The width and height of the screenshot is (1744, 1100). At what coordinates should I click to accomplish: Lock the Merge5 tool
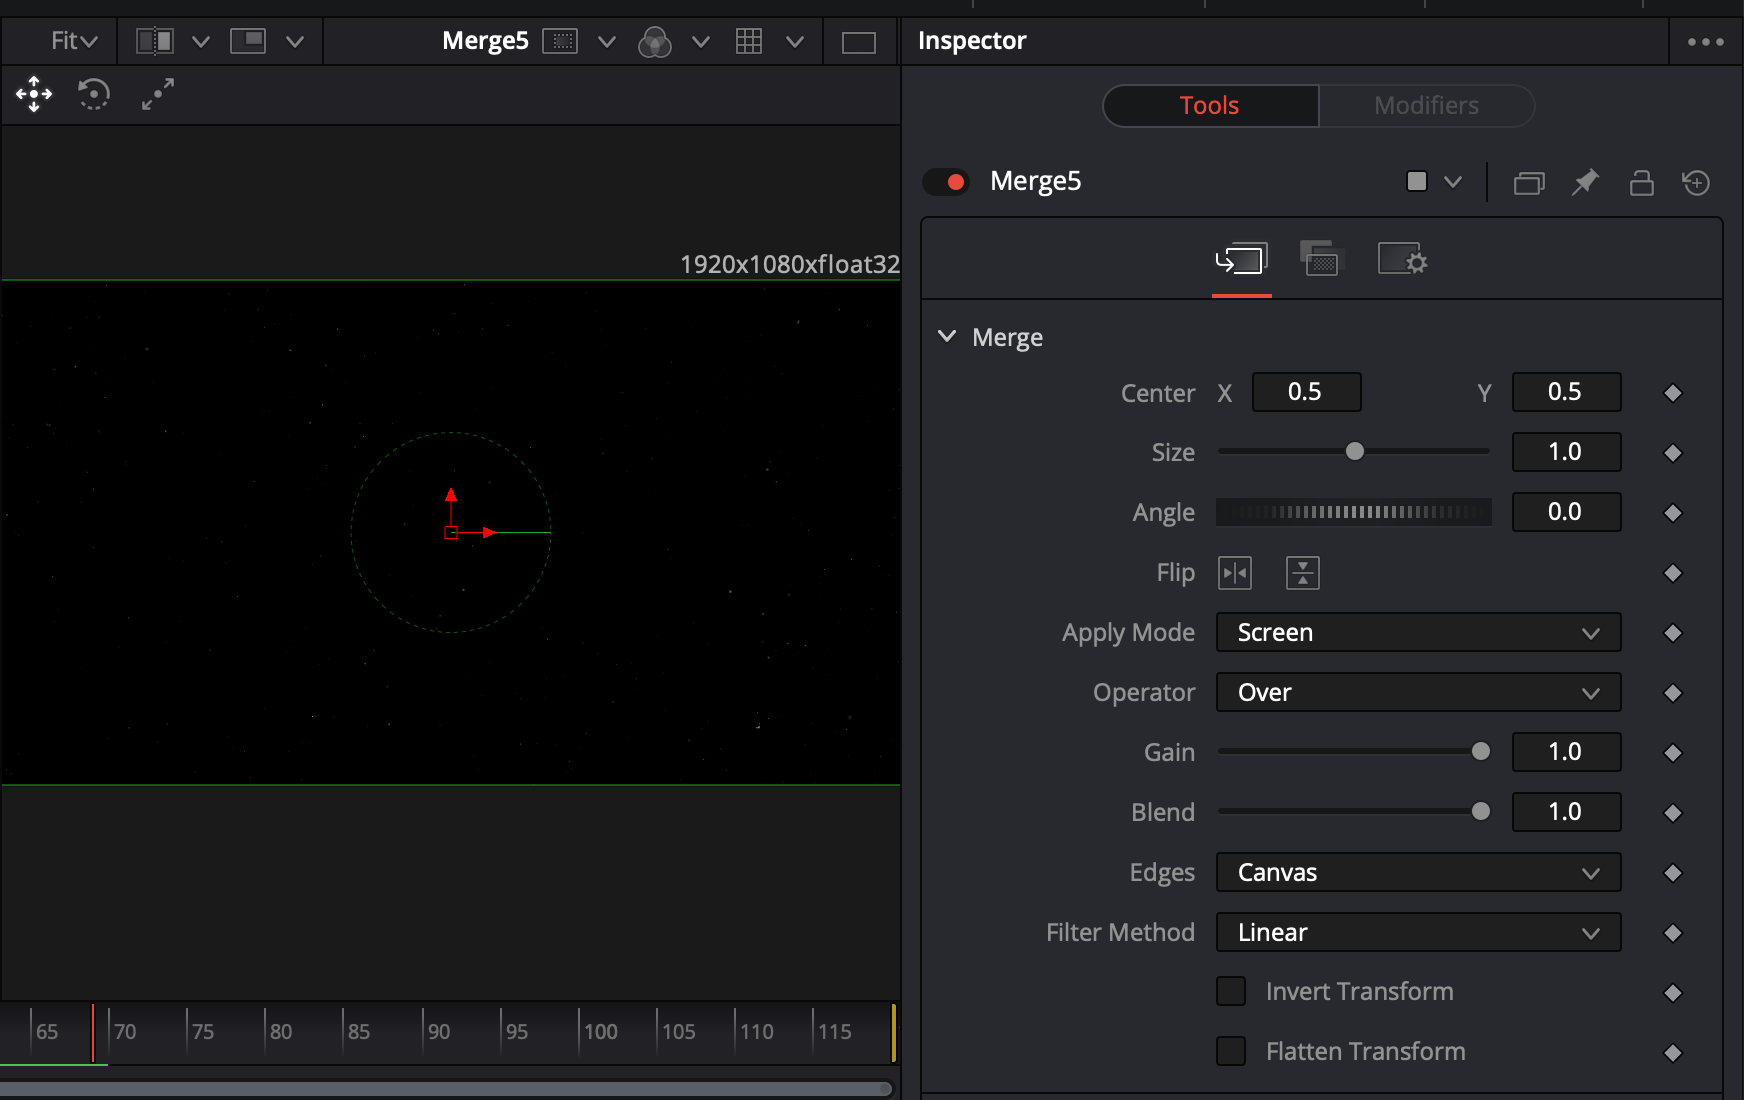[1641, 182]
